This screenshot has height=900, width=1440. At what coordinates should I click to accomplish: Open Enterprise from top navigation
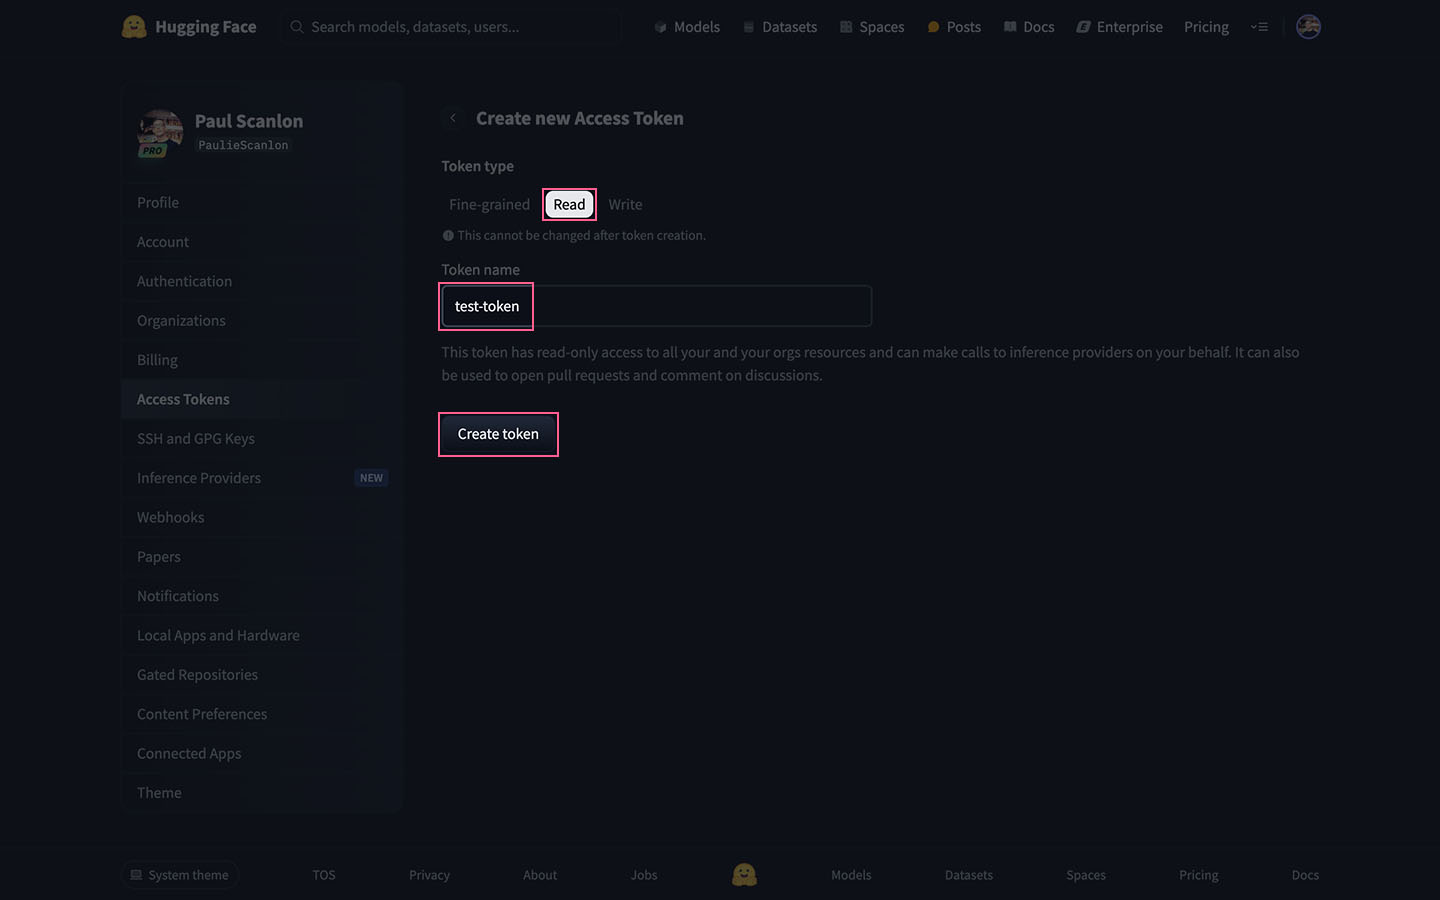point(1119,27)
